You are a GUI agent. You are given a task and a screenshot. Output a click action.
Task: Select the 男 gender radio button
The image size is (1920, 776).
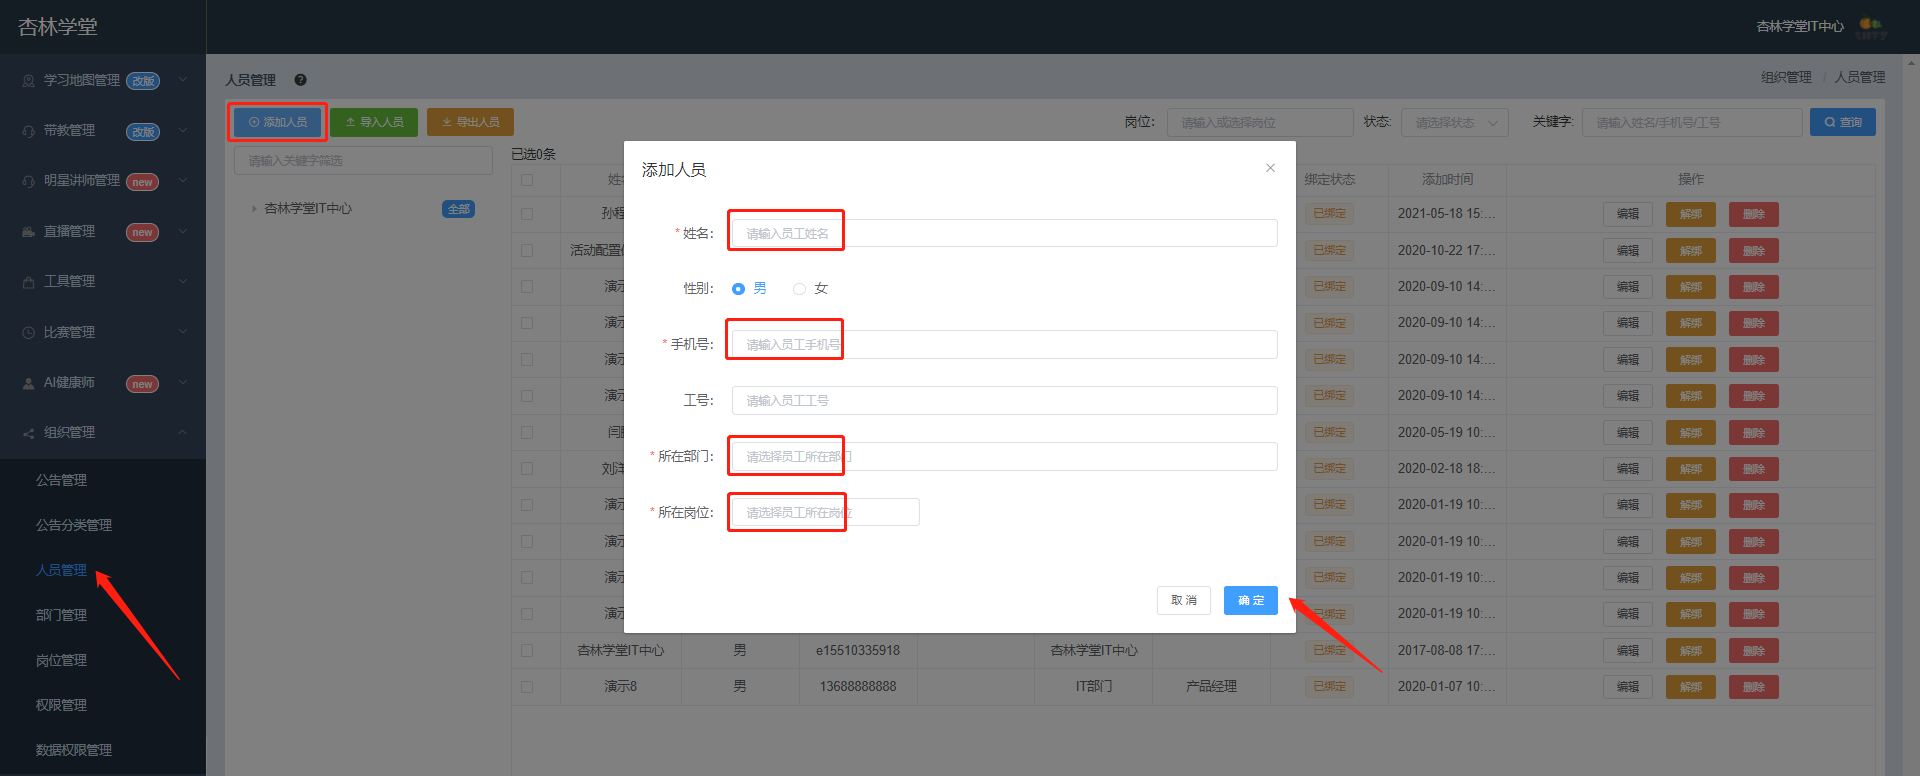click(738, 289)
